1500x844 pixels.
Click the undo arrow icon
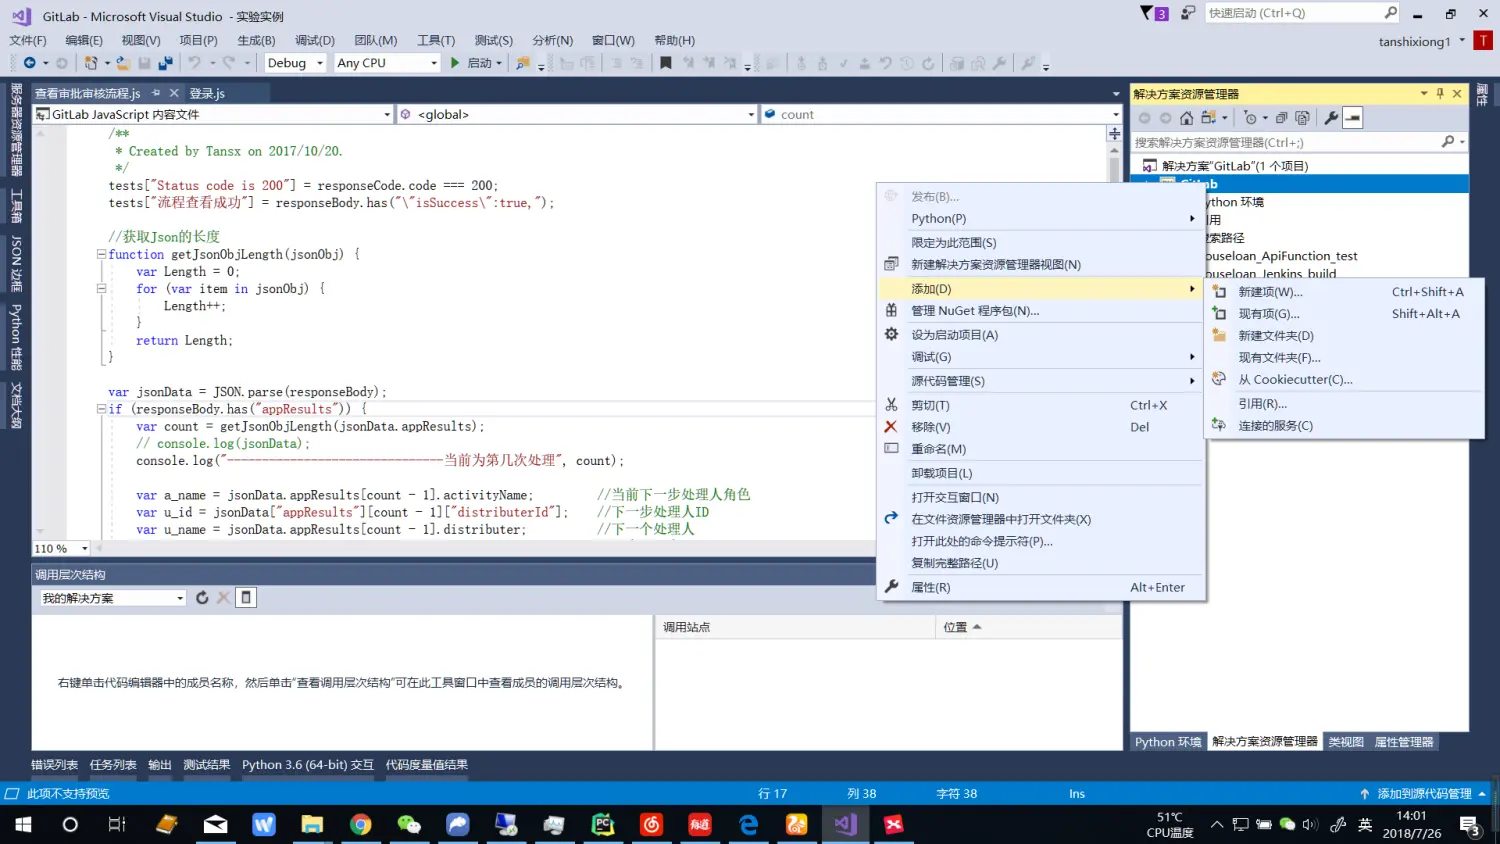coord(194,63)
